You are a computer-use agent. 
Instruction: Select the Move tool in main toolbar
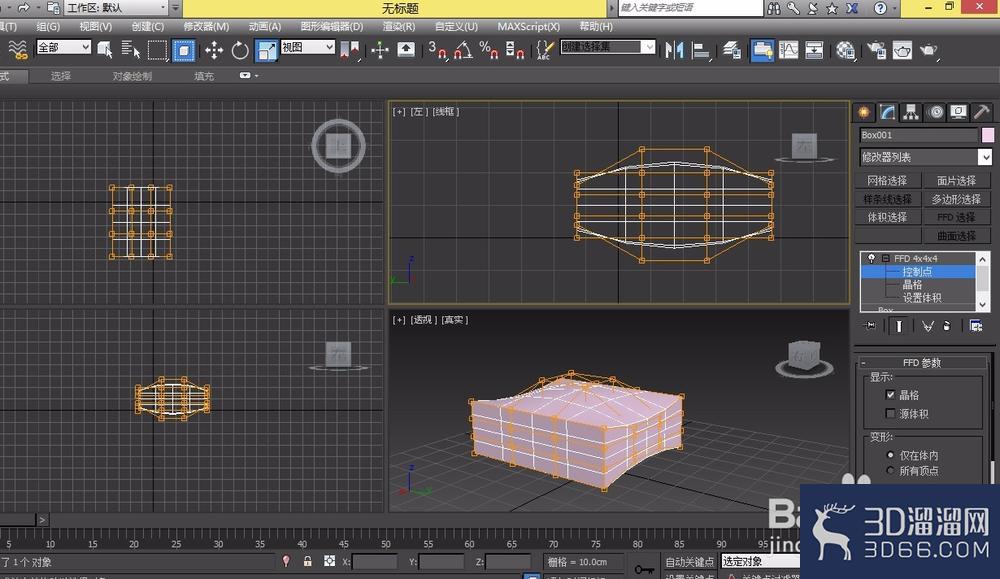214,50
